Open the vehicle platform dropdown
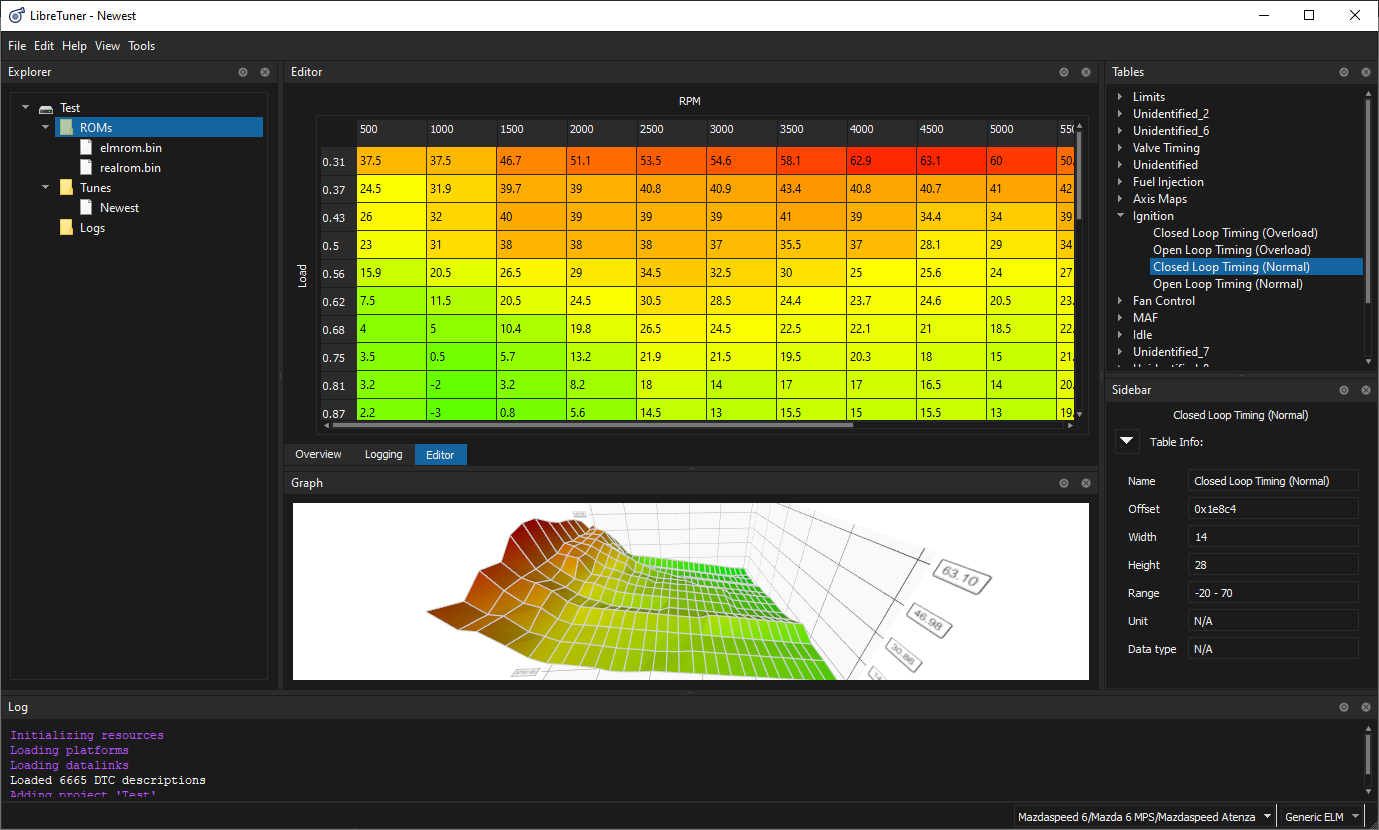 coord(1145,817)
